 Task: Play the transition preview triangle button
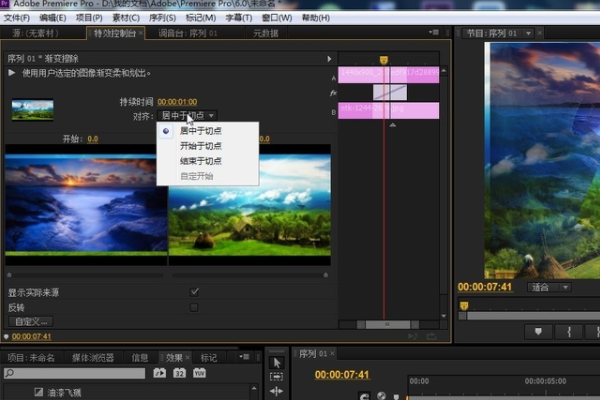tap(11, 72)
